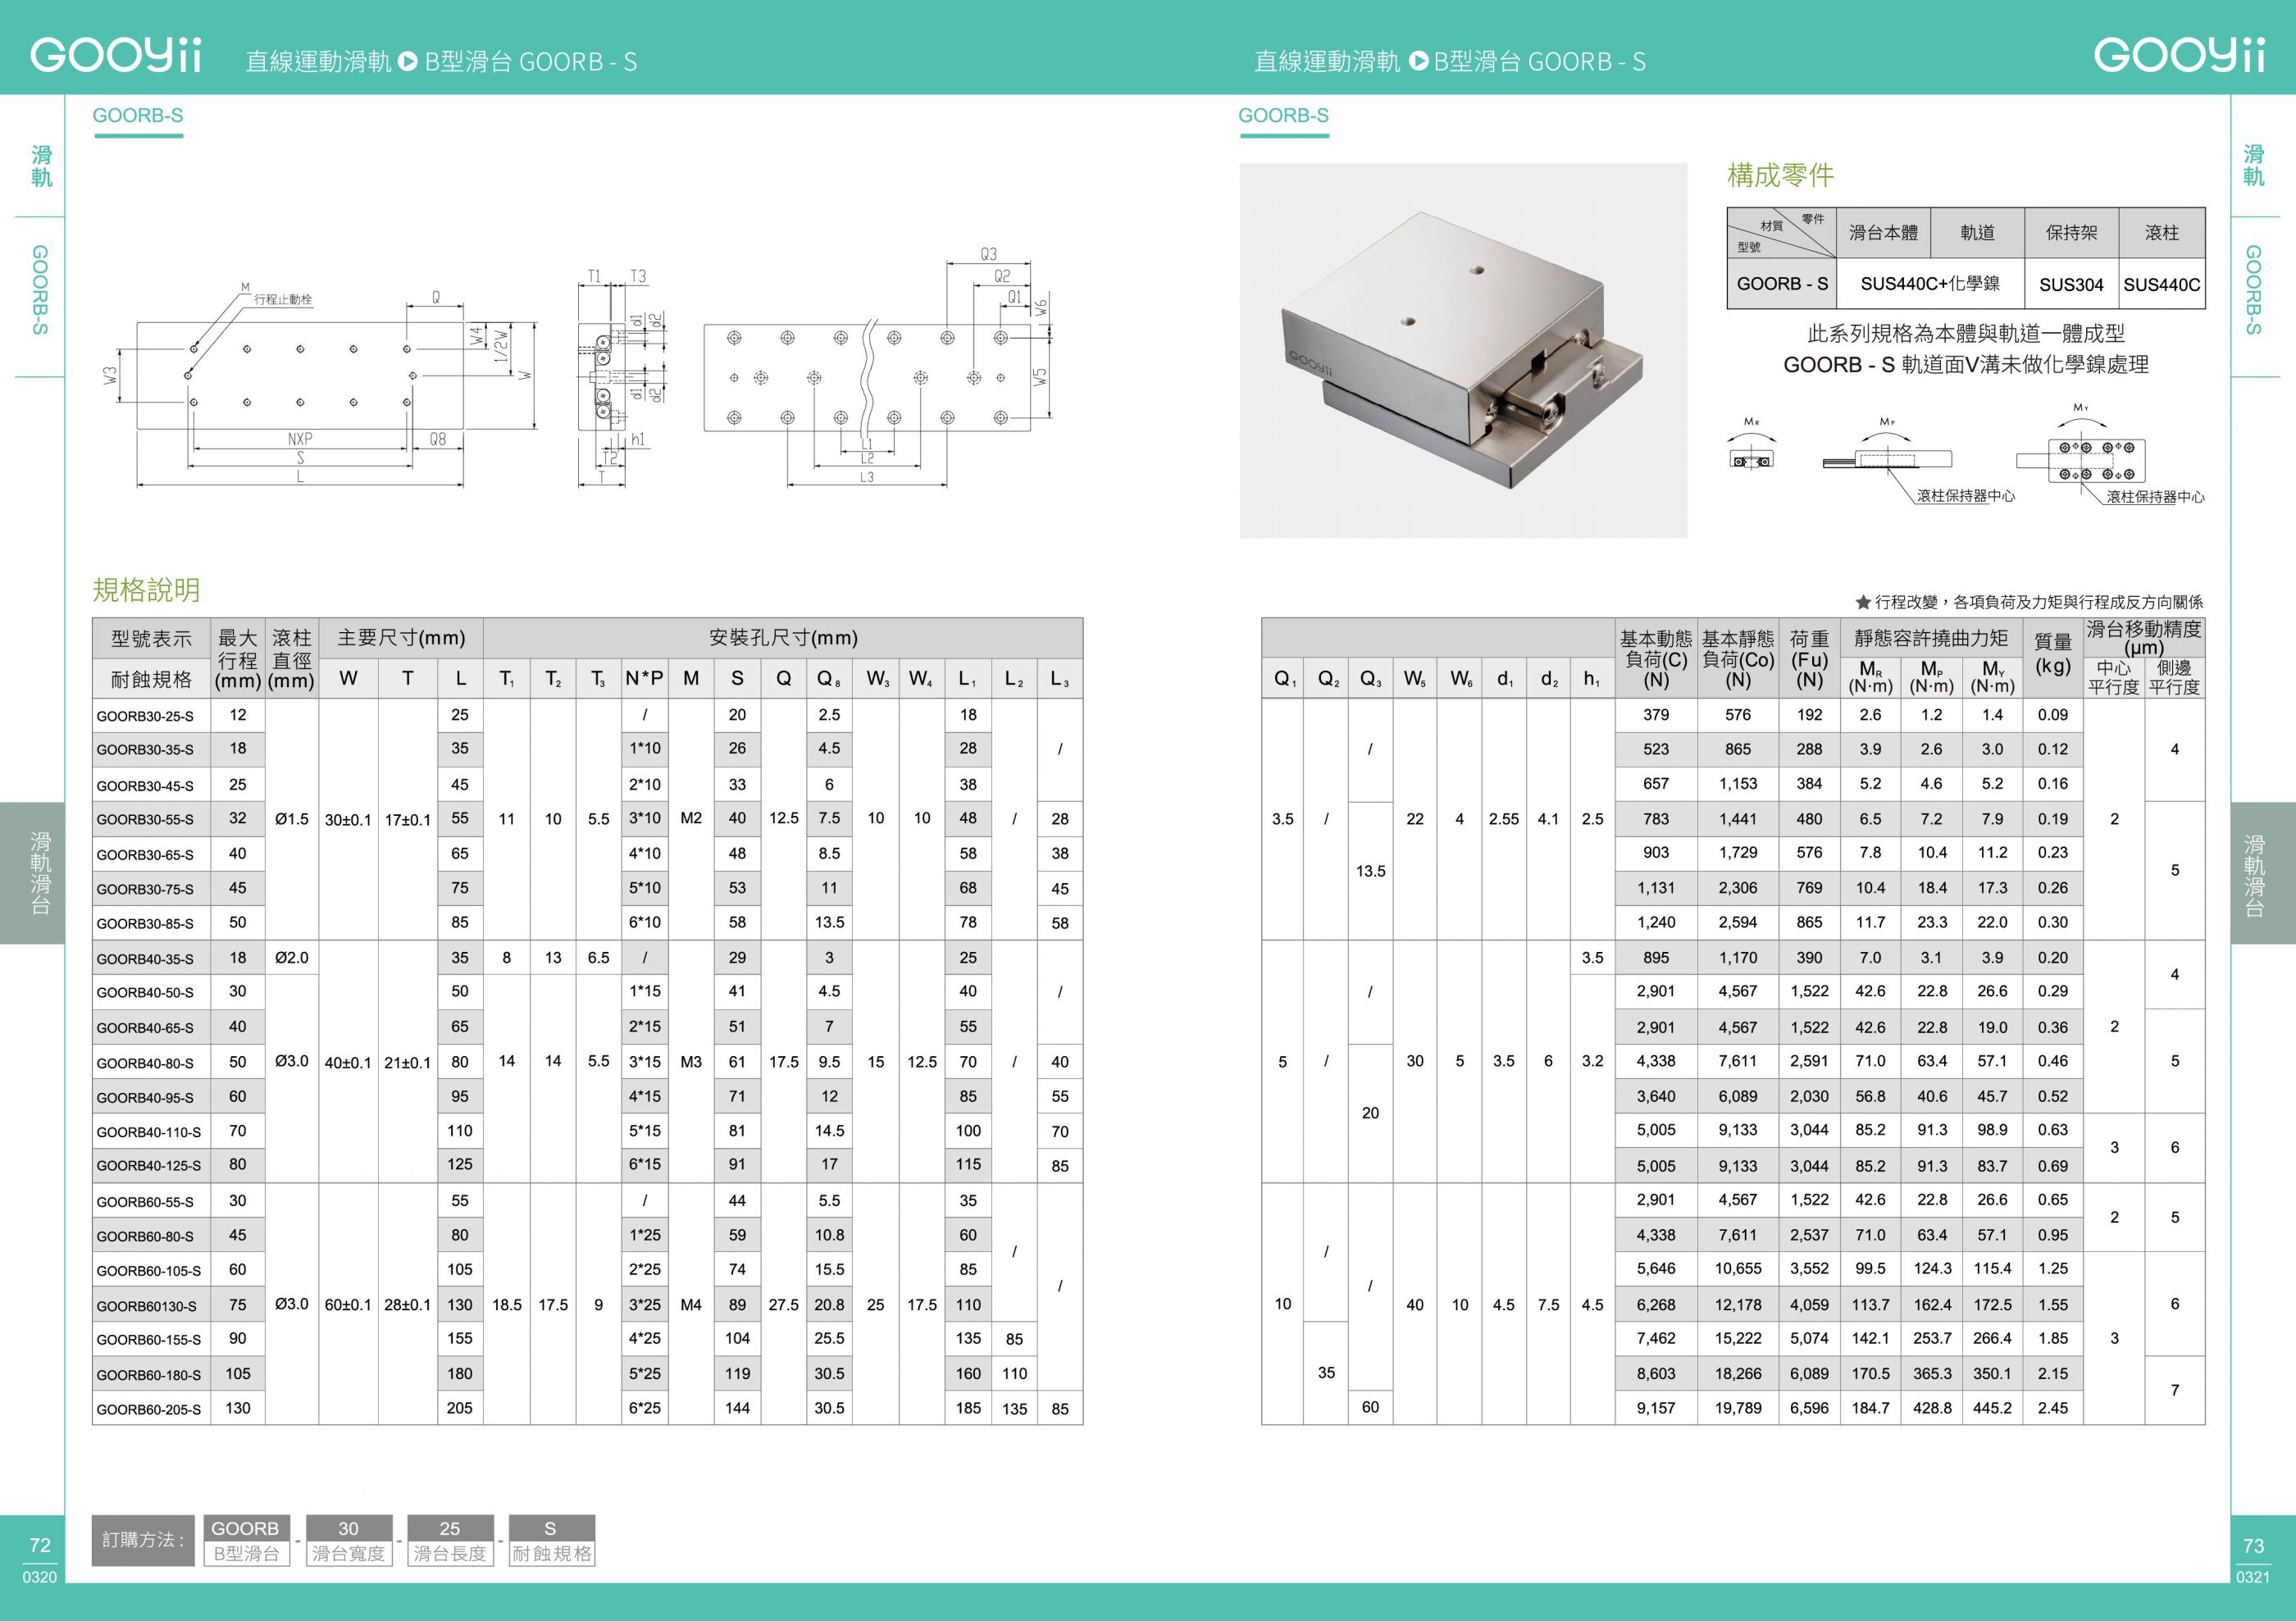Click dynamic load value 9,157
Viewport: 2296px width, 1621px height.
click(x=1656, y=1408)
